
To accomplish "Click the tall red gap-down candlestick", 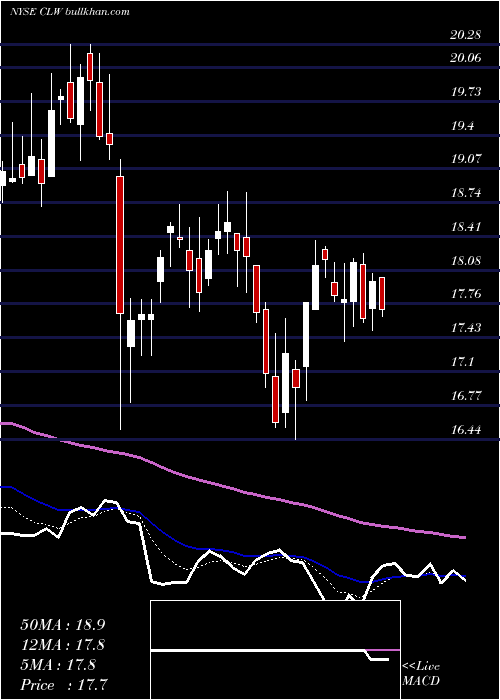I will tap(120, 245).
